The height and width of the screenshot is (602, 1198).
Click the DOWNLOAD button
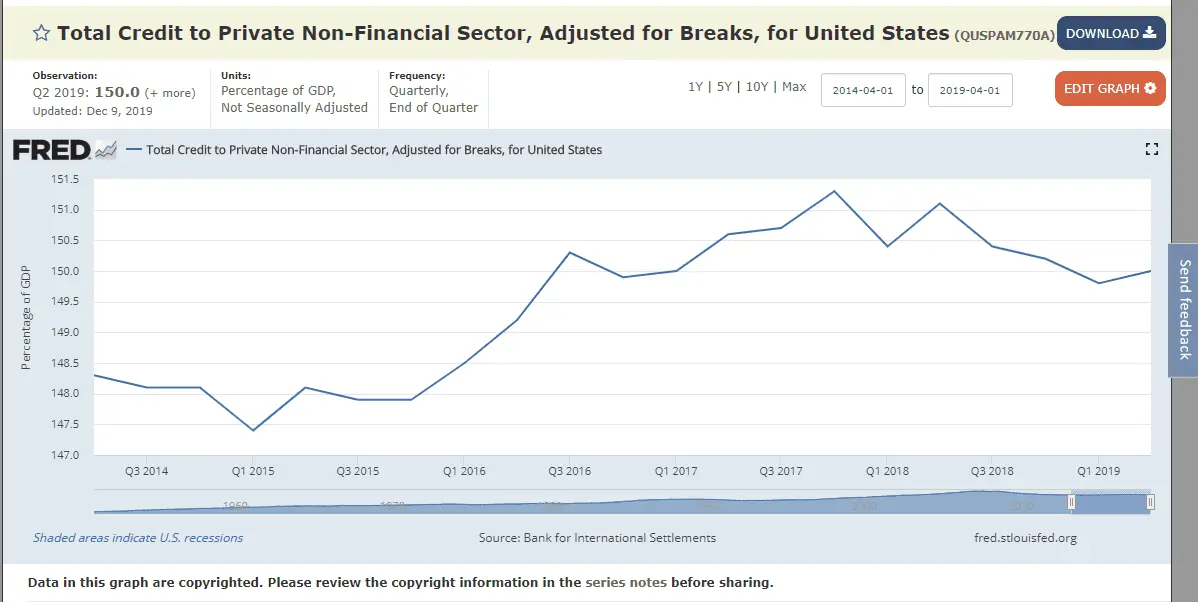(1110, 33)
